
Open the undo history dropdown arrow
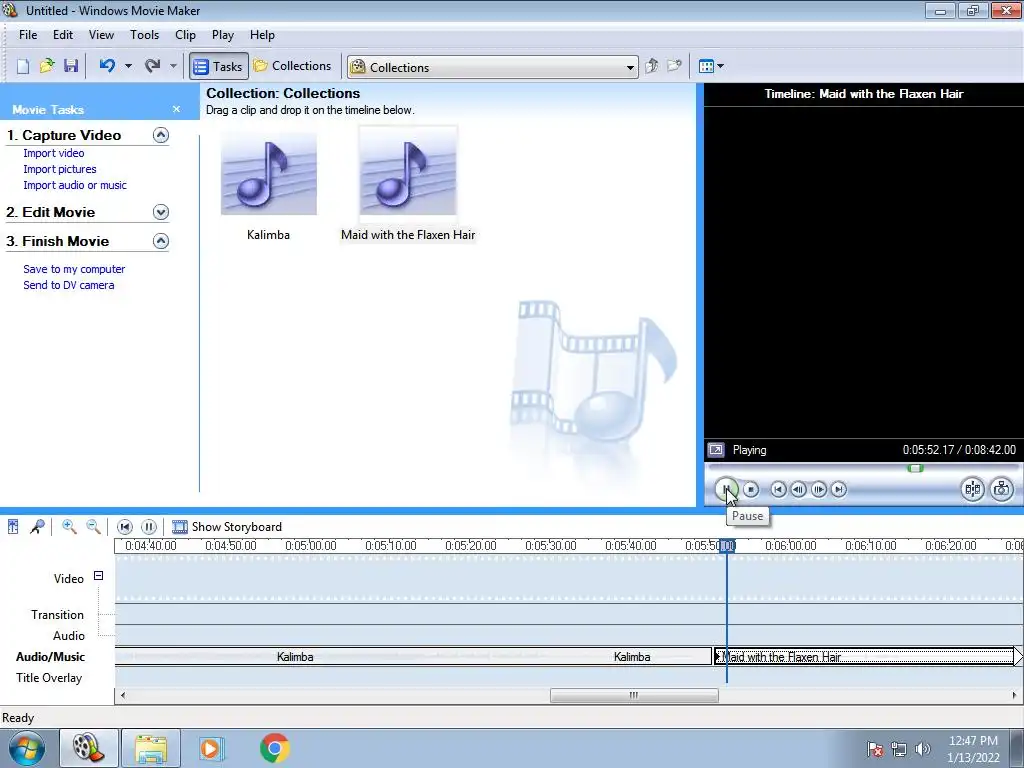128,66
